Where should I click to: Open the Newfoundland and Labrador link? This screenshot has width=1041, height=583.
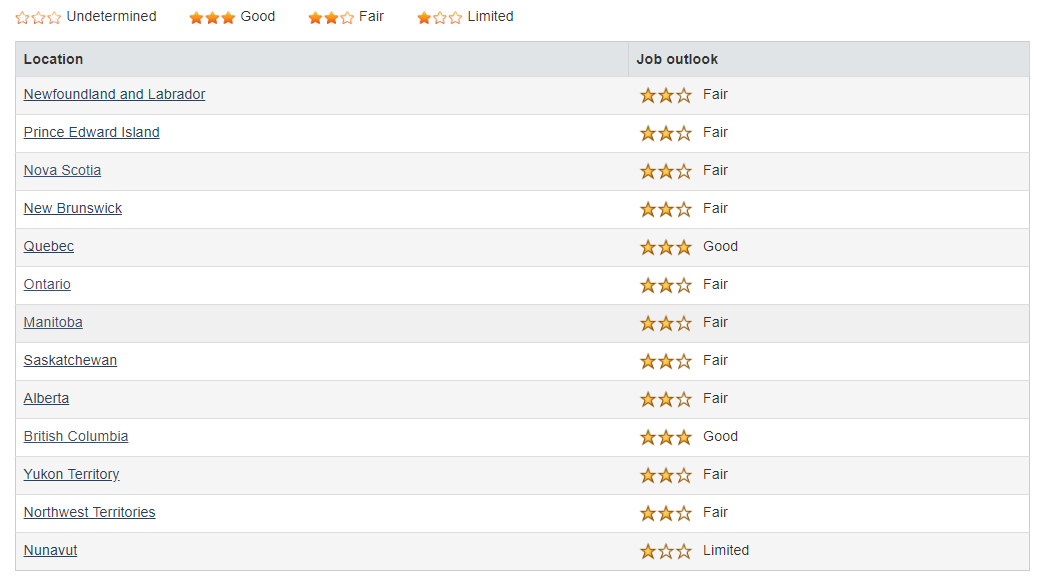[114, 94]
